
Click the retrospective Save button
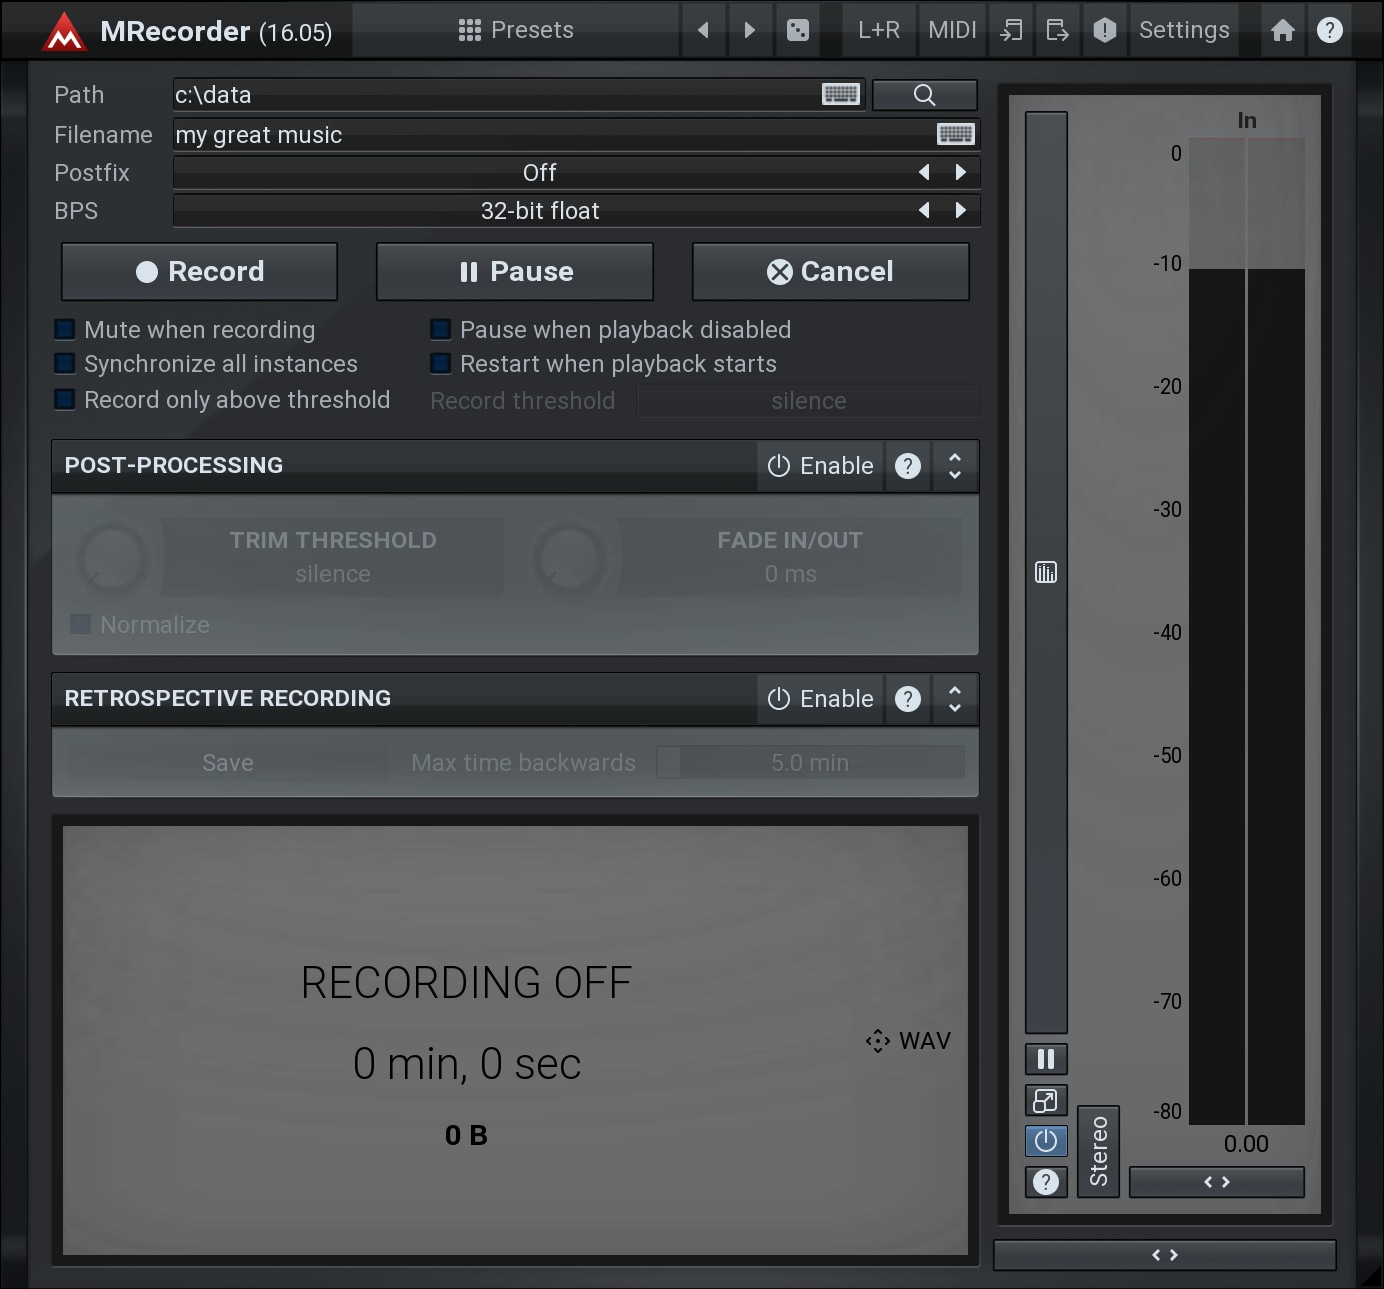(x=228, y=763)
